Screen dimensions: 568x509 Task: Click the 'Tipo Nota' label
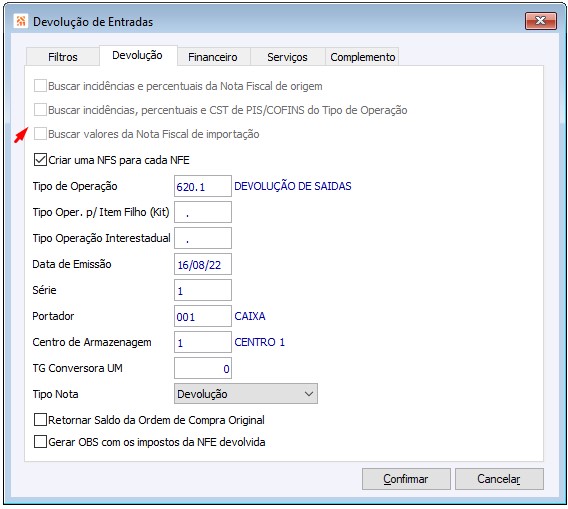55,394
